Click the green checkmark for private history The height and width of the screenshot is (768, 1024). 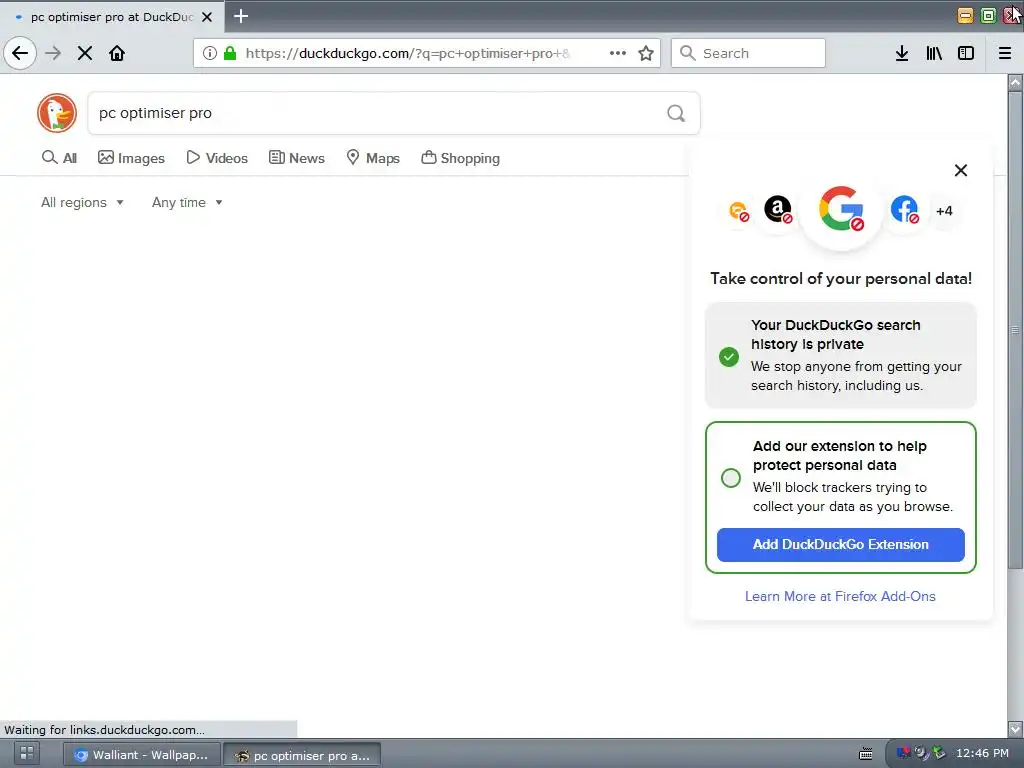729,357
